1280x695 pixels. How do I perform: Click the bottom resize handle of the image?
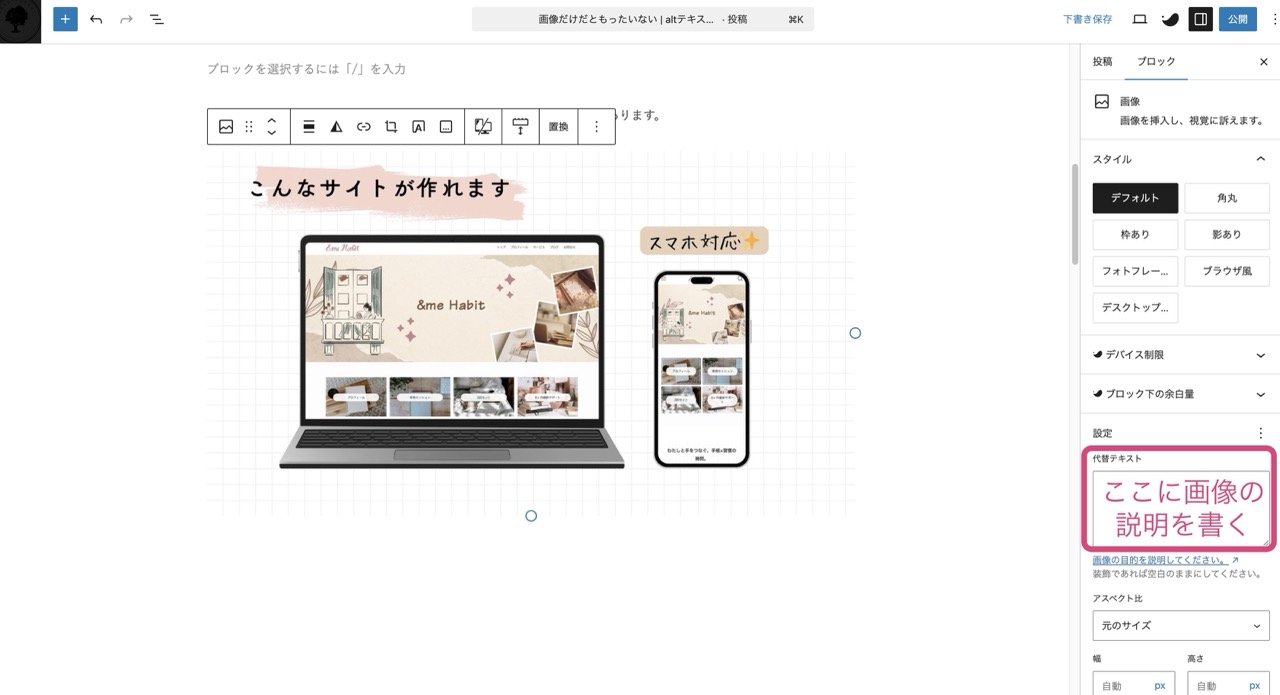pos(531,516)
